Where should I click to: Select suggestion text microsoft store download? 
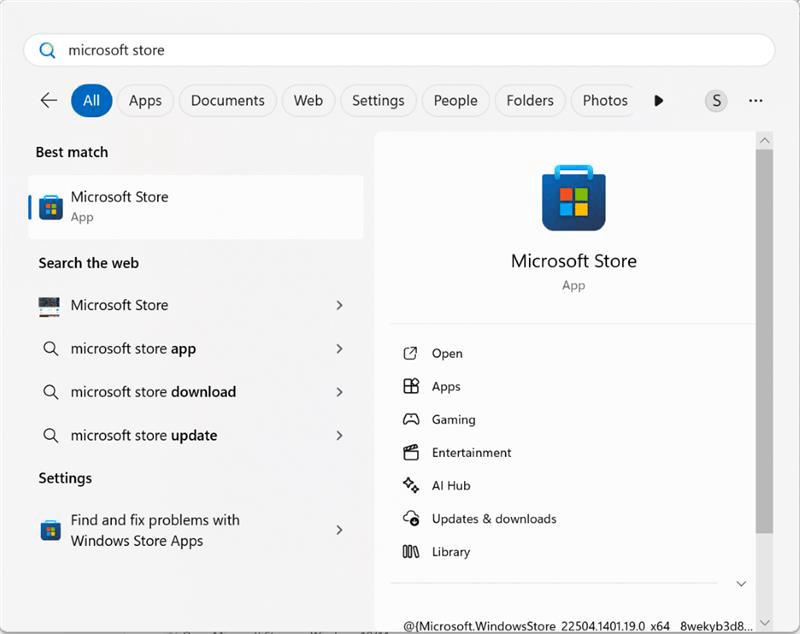[x=153, y=392]
